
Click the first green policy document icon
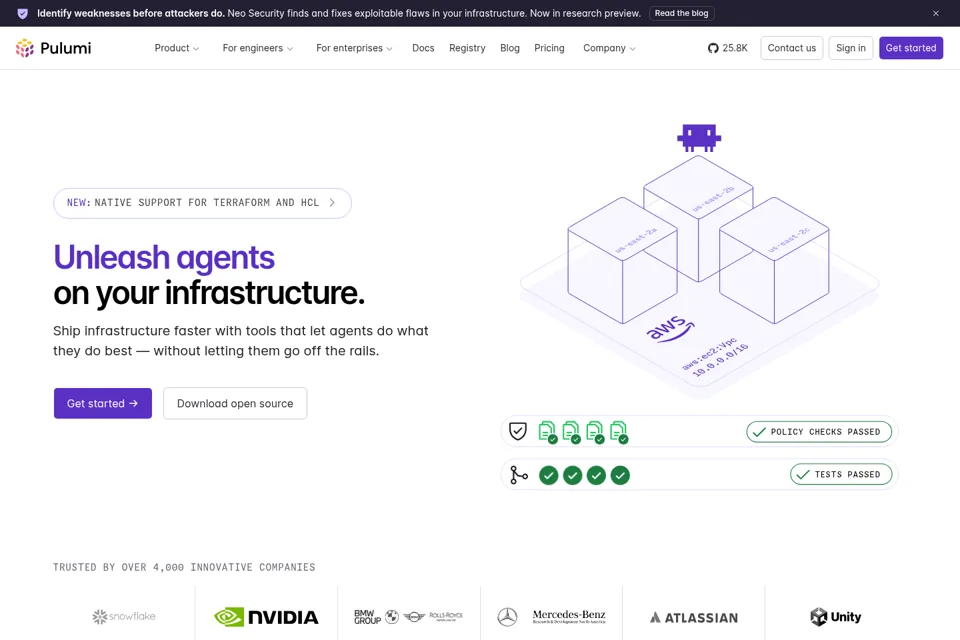point(548,432)
